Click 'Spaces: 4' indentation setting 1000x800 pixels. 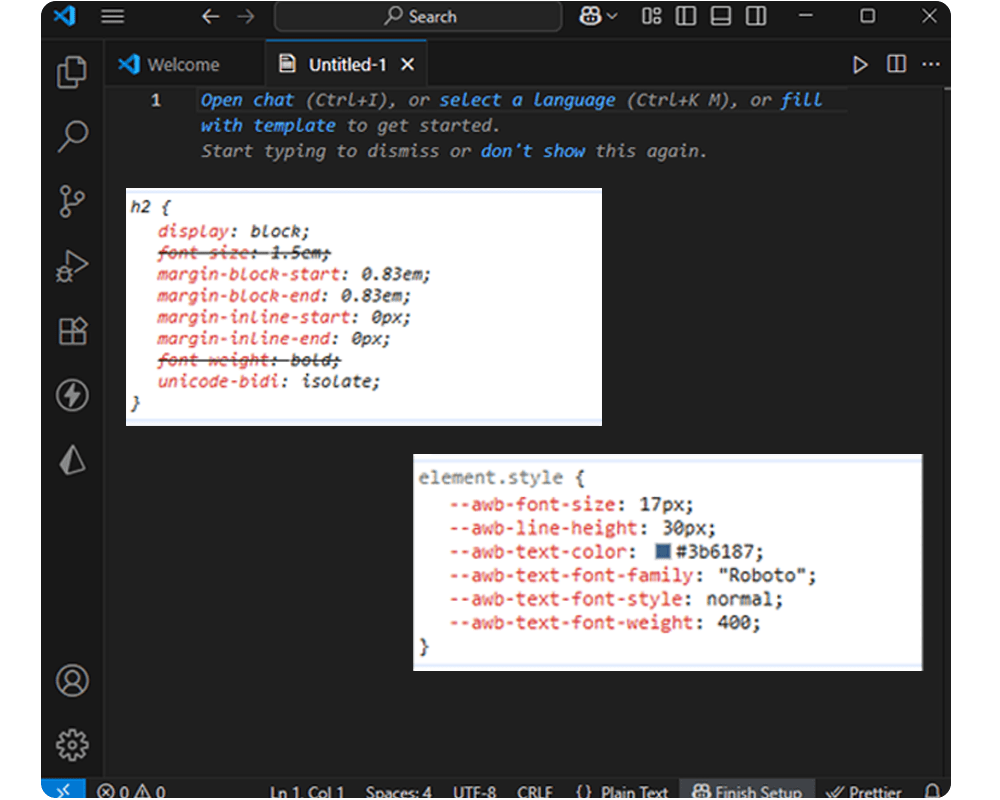[x=399, y=792]
